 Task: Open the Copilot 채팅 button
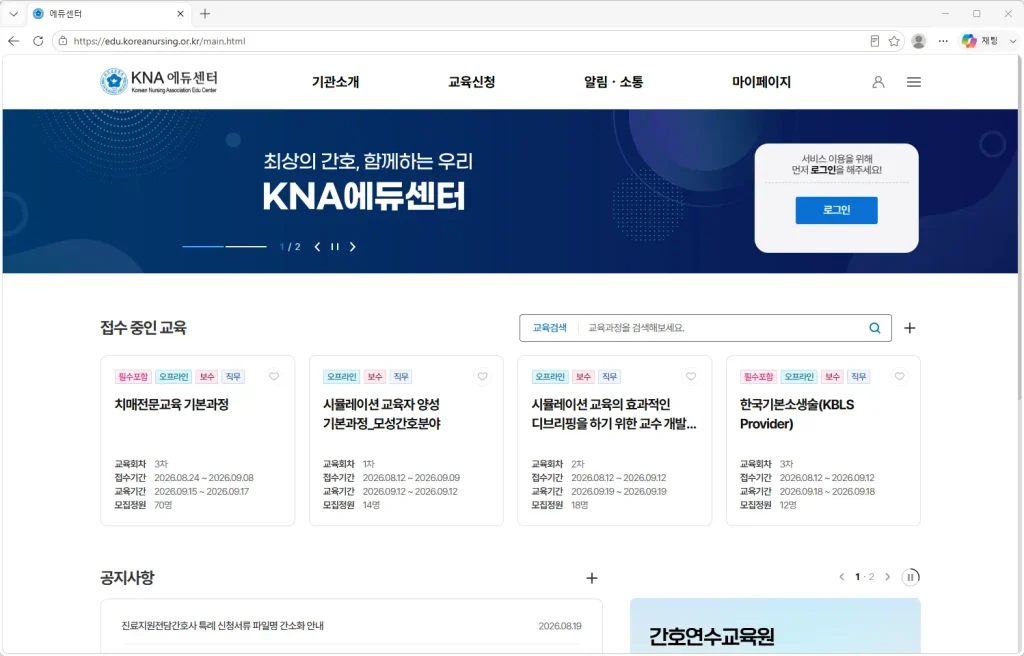coord(980,41)
